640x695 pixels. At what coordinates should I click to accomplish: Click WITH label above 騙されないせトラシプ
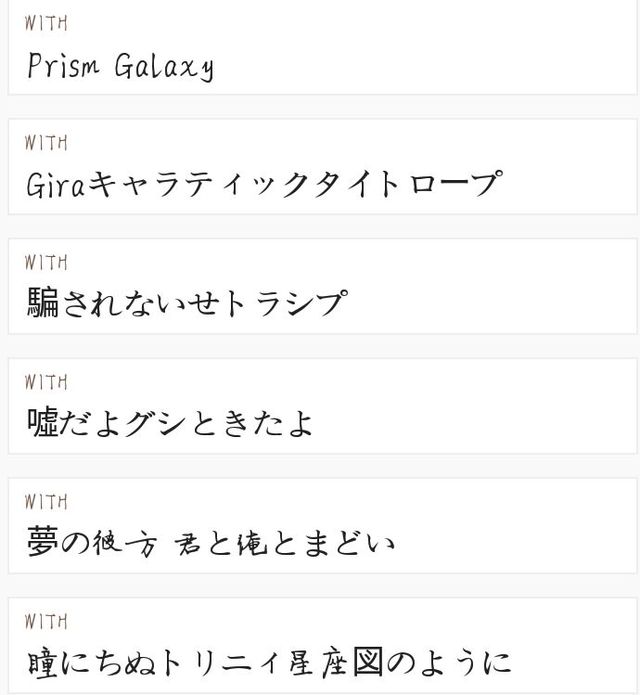click(46, 263)
